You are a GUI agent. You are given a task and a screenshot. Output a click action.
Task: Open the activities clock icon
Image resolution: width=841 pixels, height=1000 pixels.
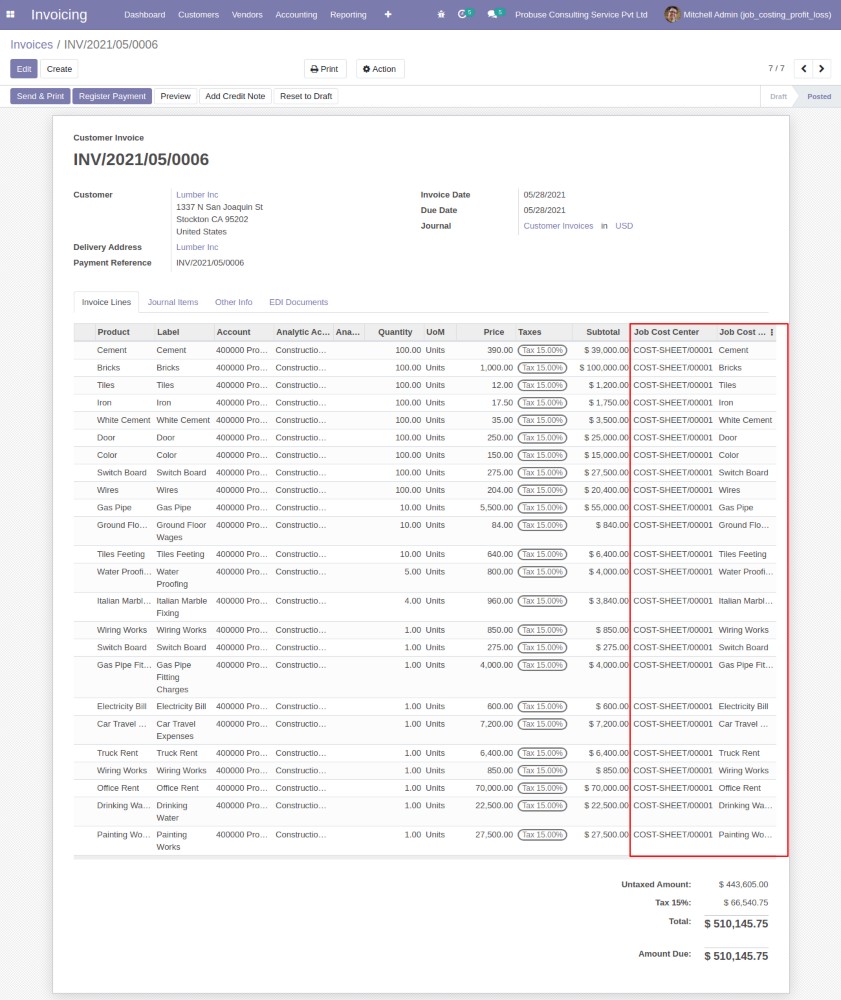[x=463, y=15]
